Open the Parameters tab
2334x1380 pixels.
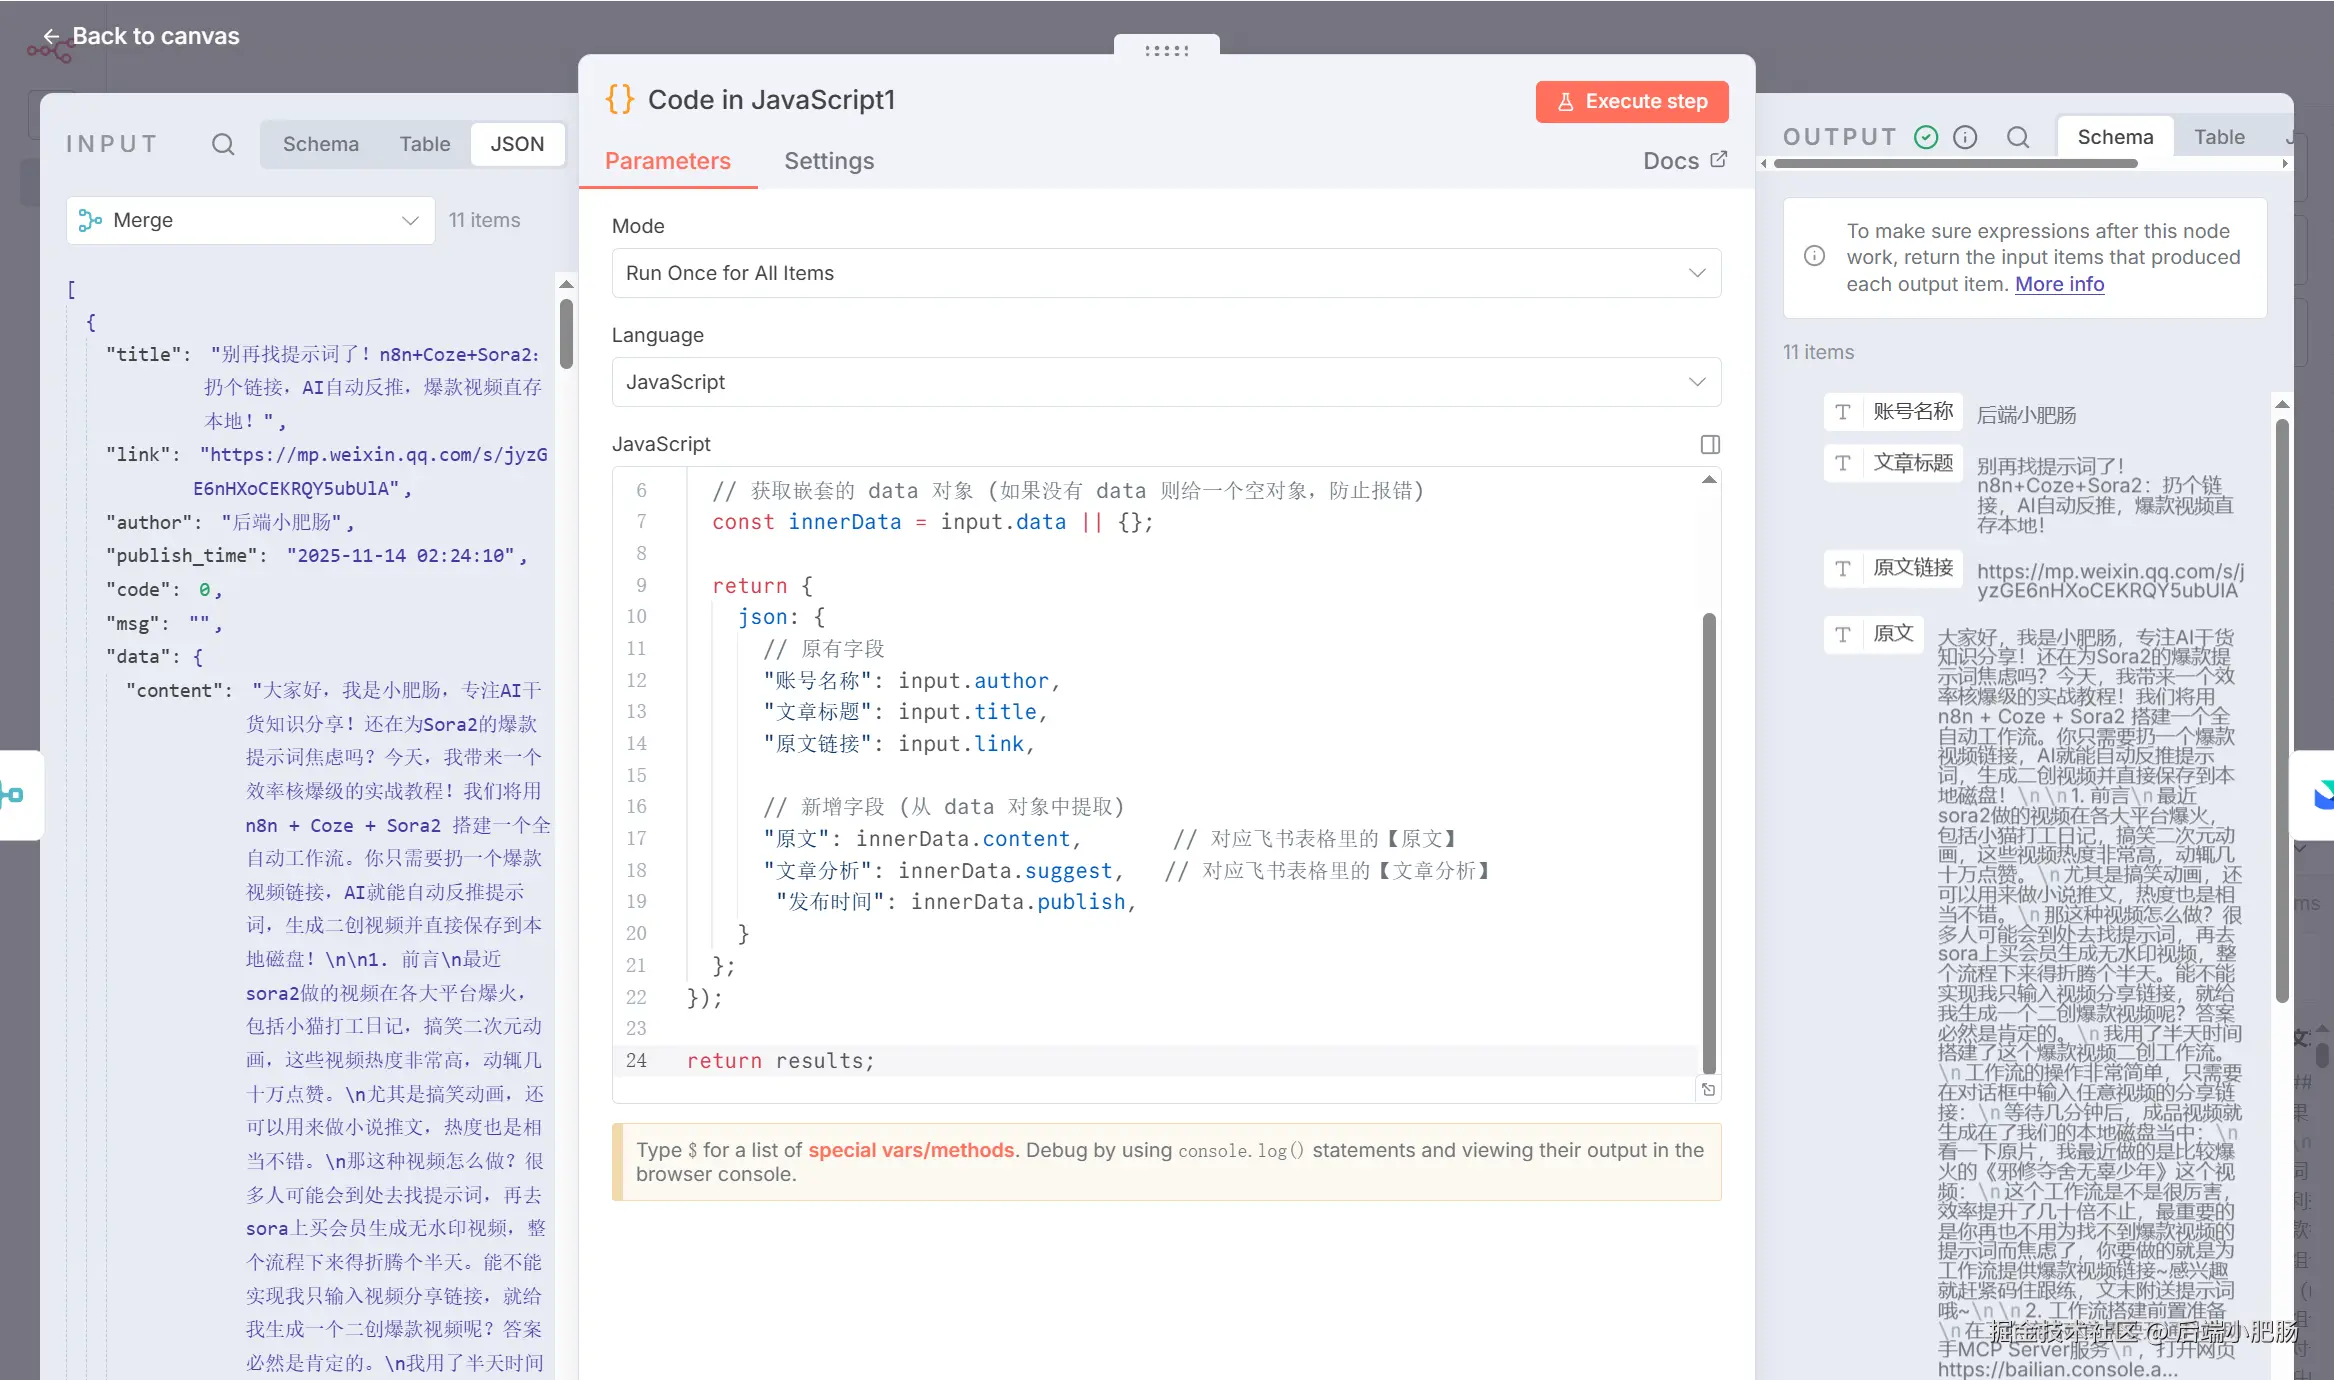click(x=667, y=161)
